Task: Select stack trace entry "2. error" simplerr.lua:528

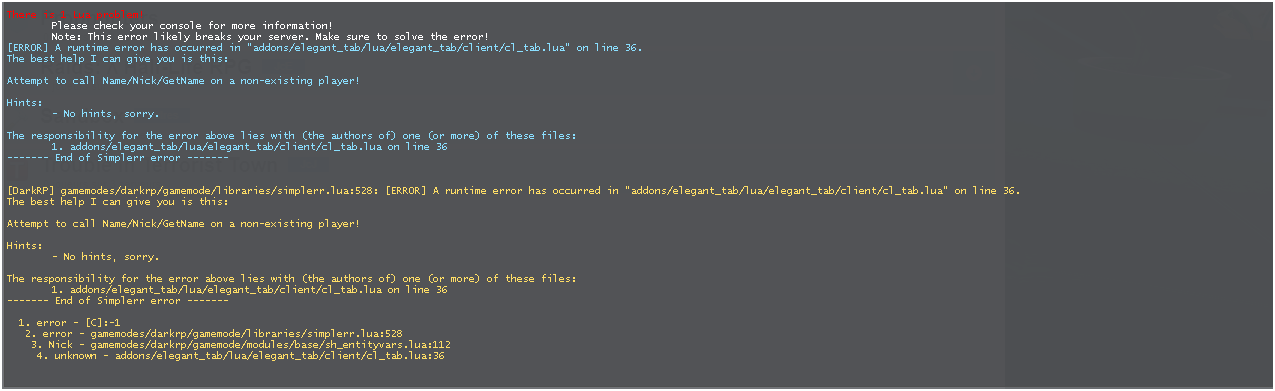Action: [x=214, y=333]
